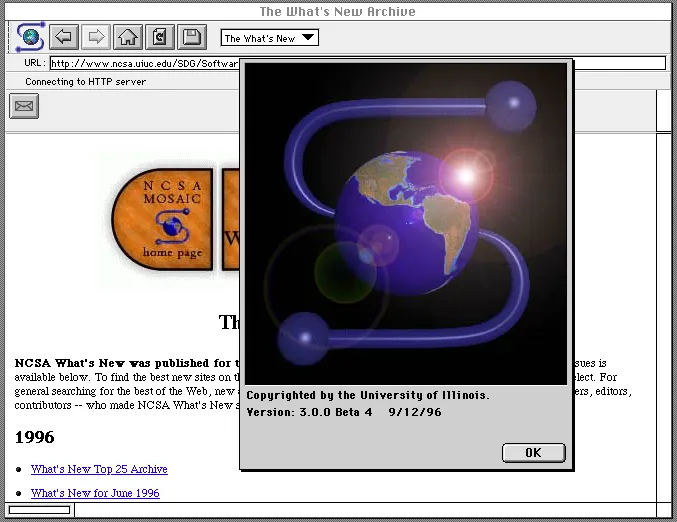This screenshot has height=522, width=677.
Task: Click the '1996' heading
Action: point(35,437)
